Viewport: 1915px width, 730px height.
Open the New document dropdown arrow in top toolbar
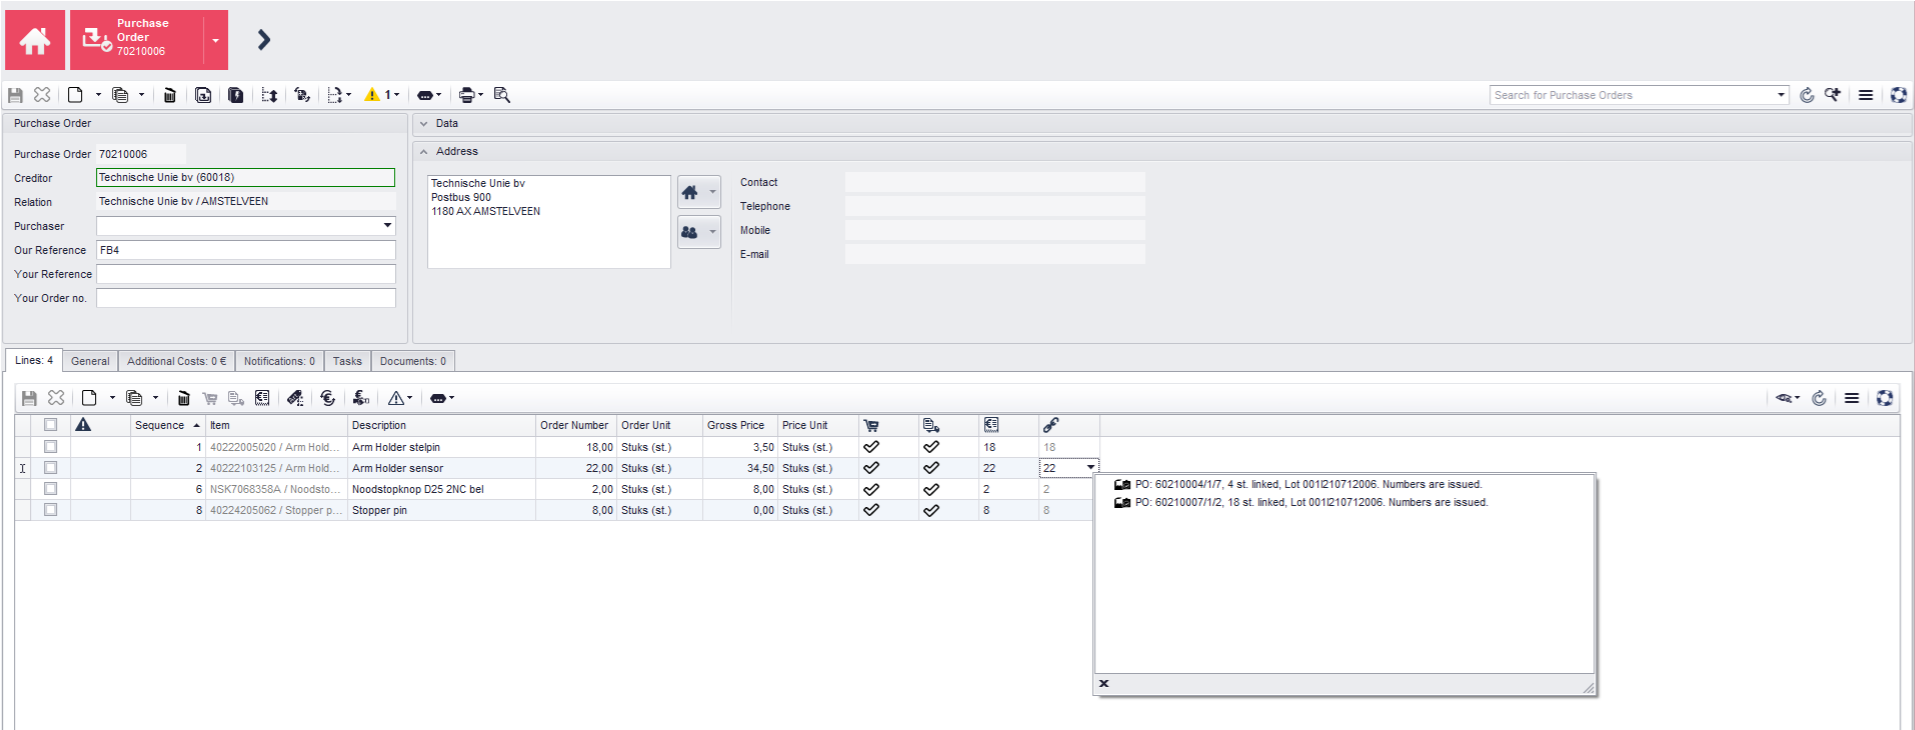[98, 95]
